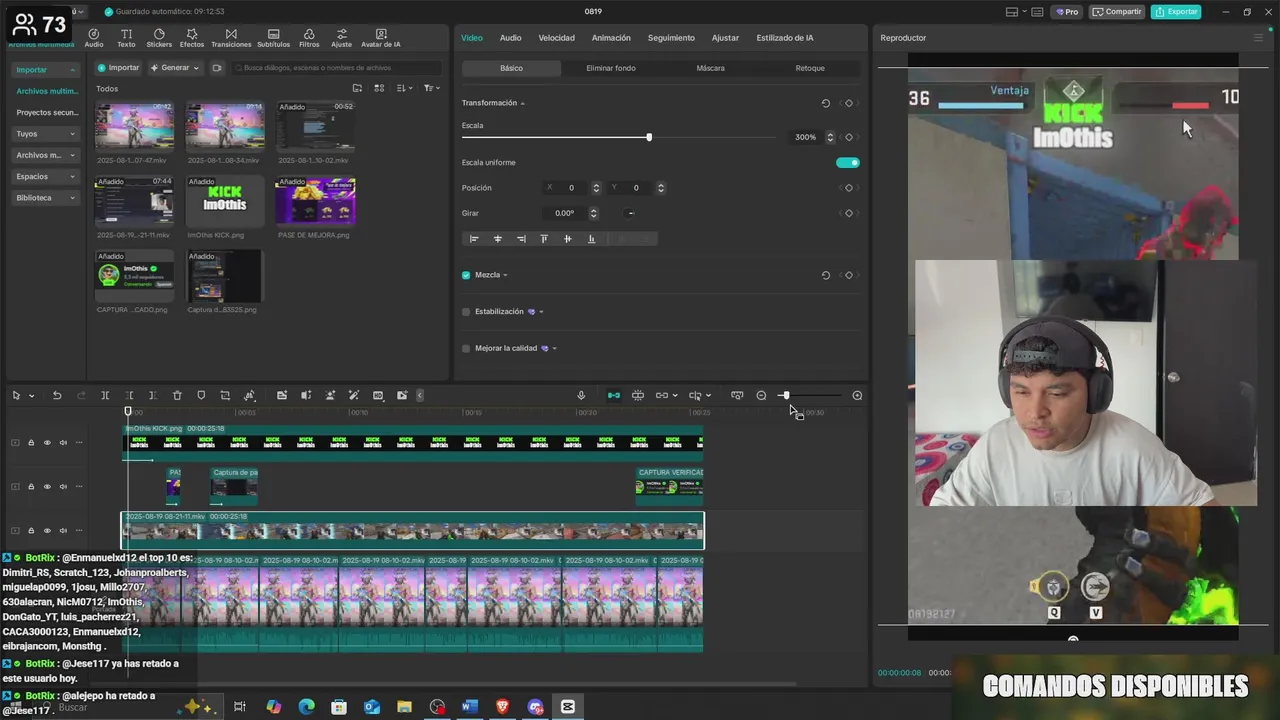
Task: Click the Escala 300% value field
Action: (x=805, y=137)
